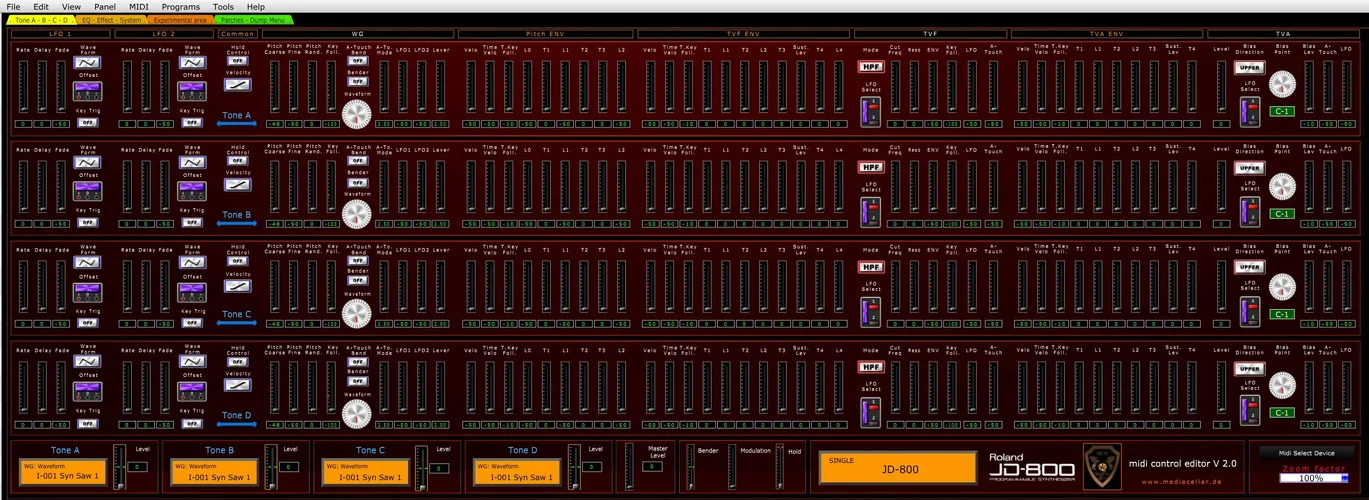Click the Bias Point knob in Tone C row
Viewport: 1369px width, 500px height.
tap(1282, 285)
